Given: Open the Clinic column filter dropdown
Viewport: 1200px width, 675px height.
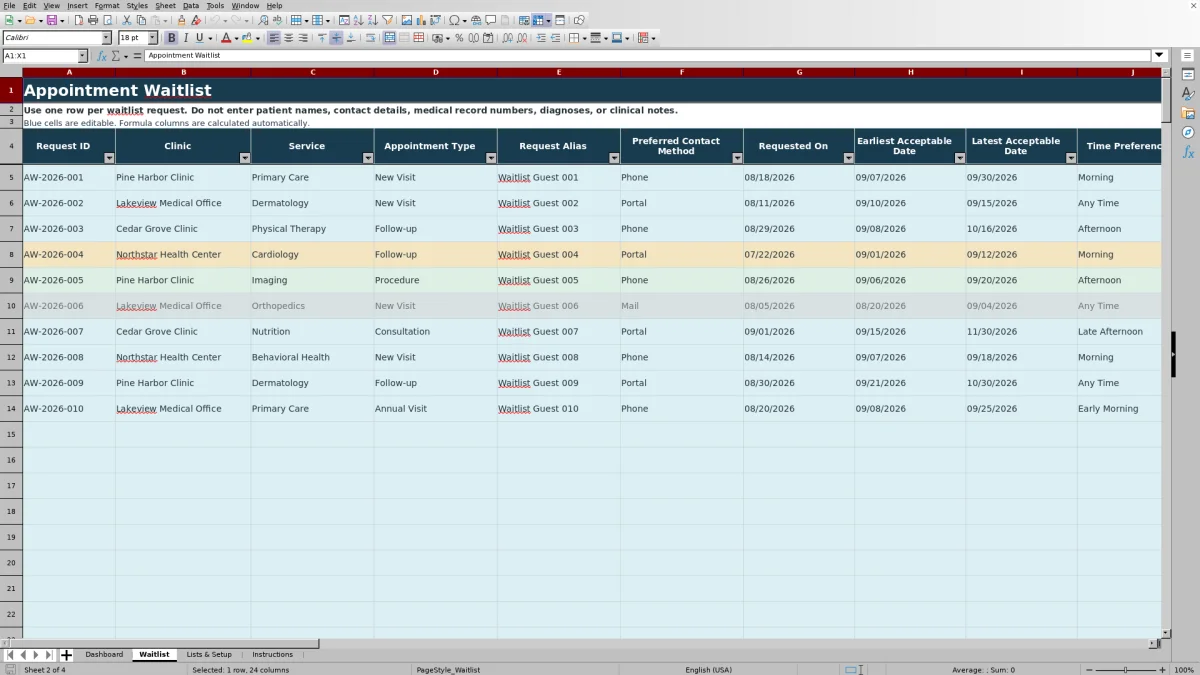Looking at the screenshot, I should pos(245,158).
